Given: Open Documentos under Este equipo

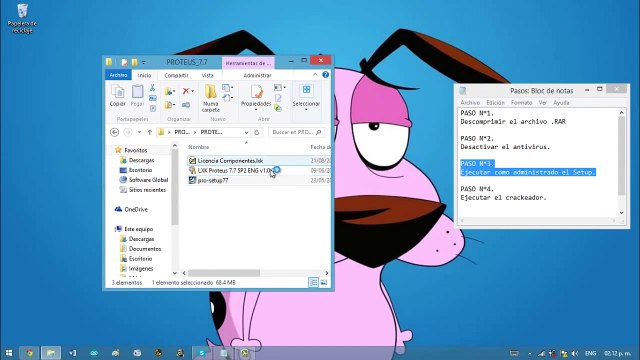Looking at the screenshot, I should point(144,249).
